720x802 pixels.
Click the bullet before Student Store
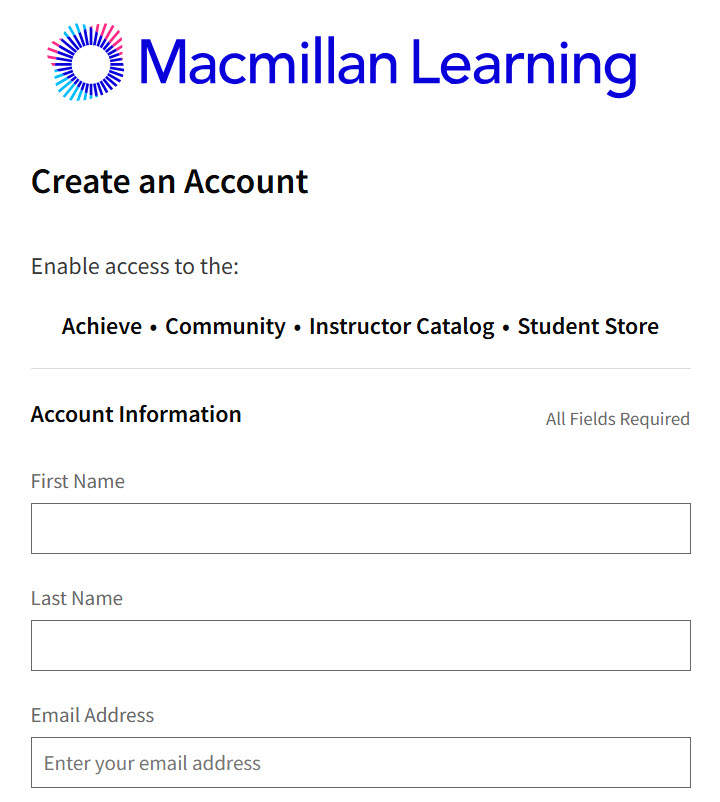point(506,328)
